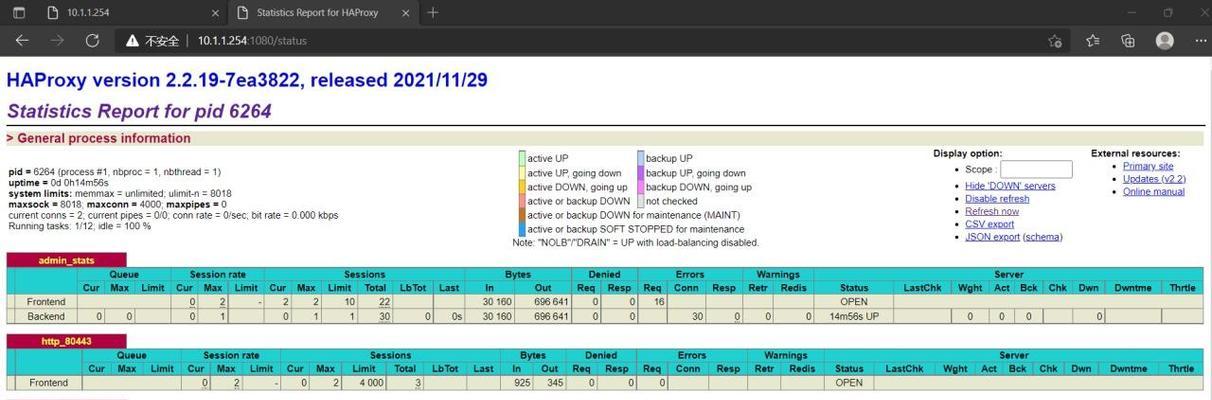Close the Statistics Report for HAProxy tab

(405, 13)
